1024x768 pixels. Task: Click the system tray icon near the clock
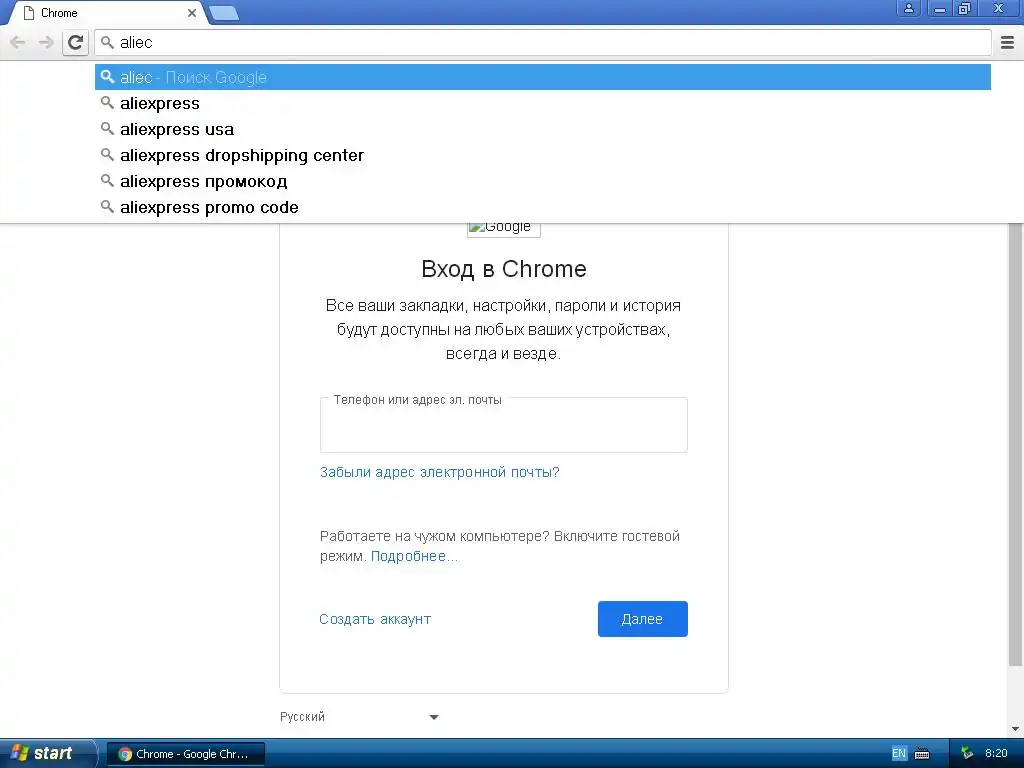(967, 754)
